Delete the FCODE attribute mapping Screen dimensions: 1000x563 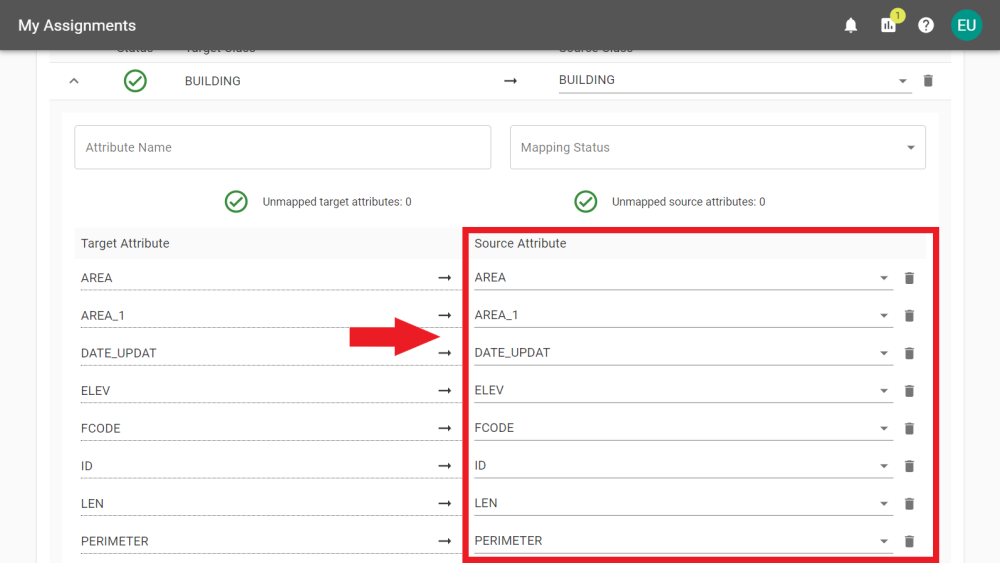[x=909, y=428]
